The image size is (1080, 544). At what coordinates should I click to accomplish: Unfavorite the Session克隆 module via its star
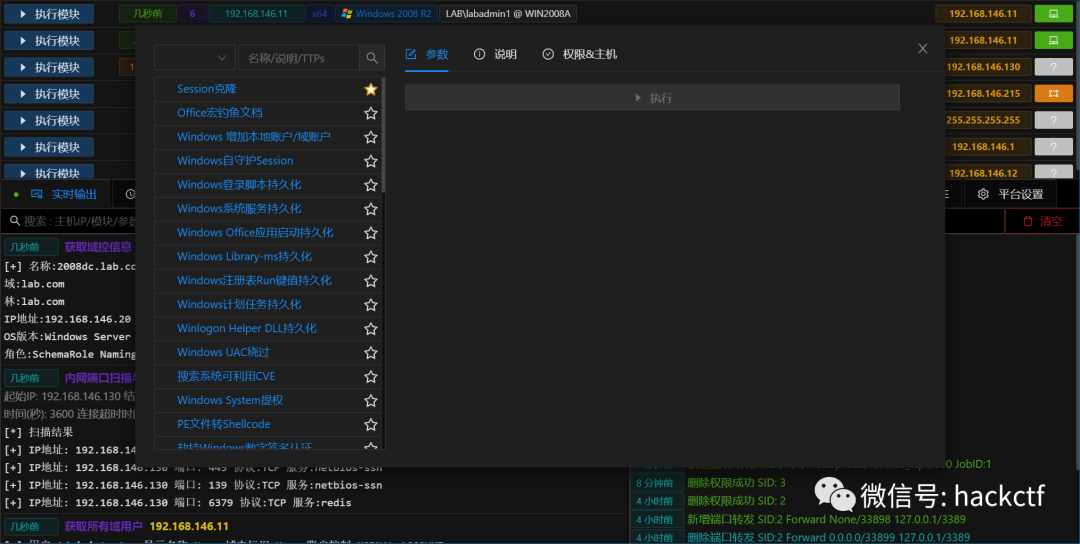point(370,89)
